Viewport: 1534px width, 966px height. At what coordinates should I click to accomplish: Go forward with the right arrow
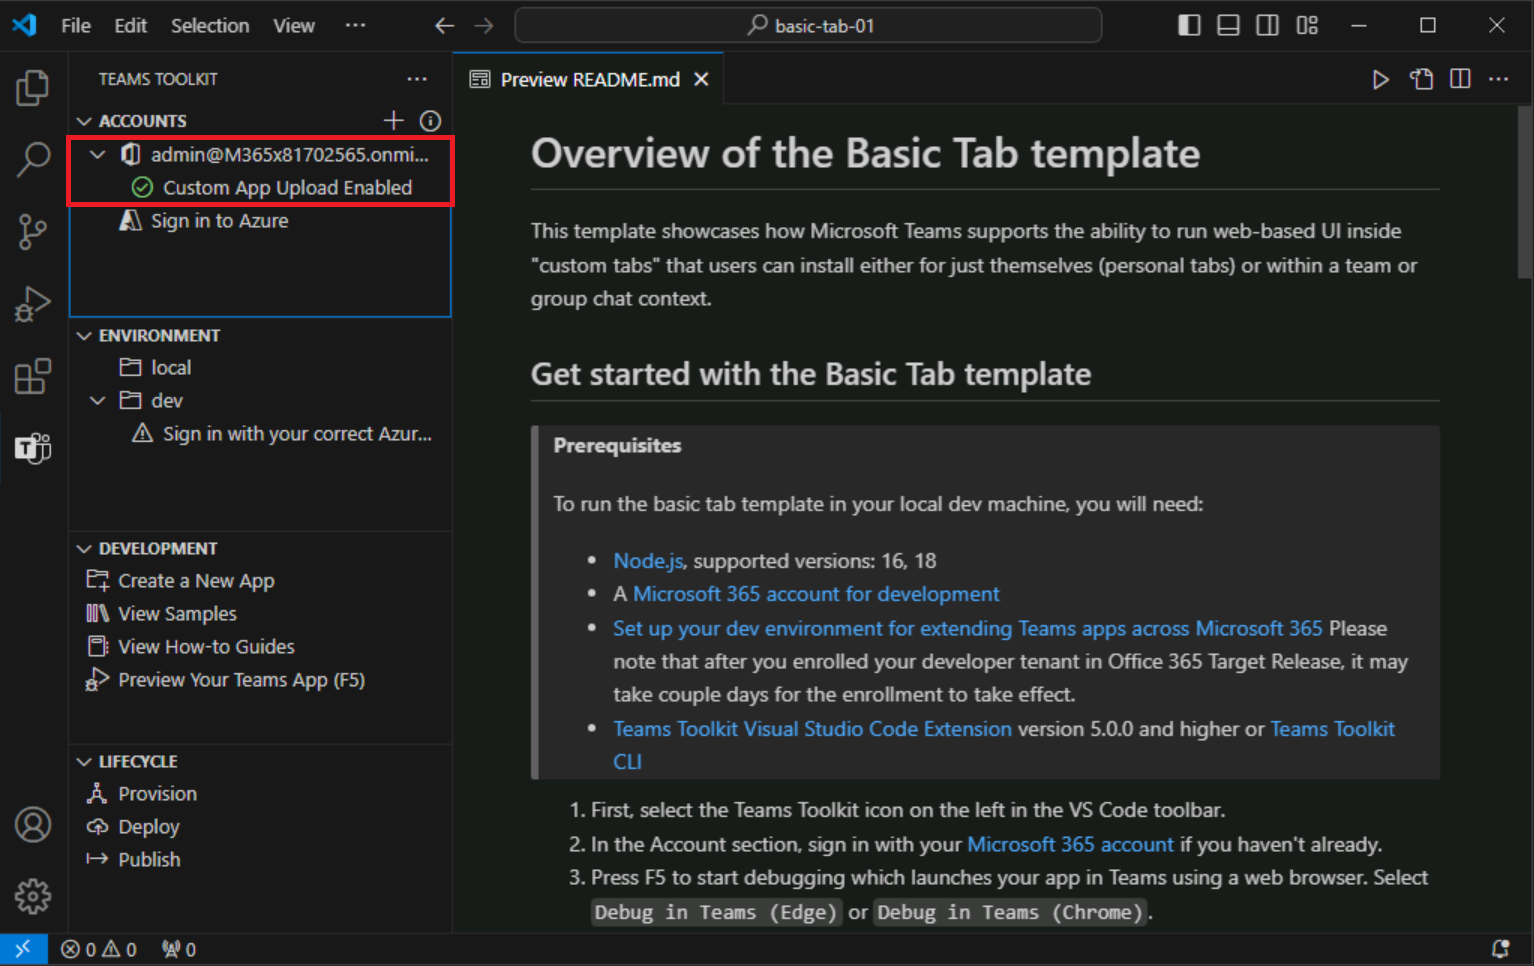click(484, 26)
